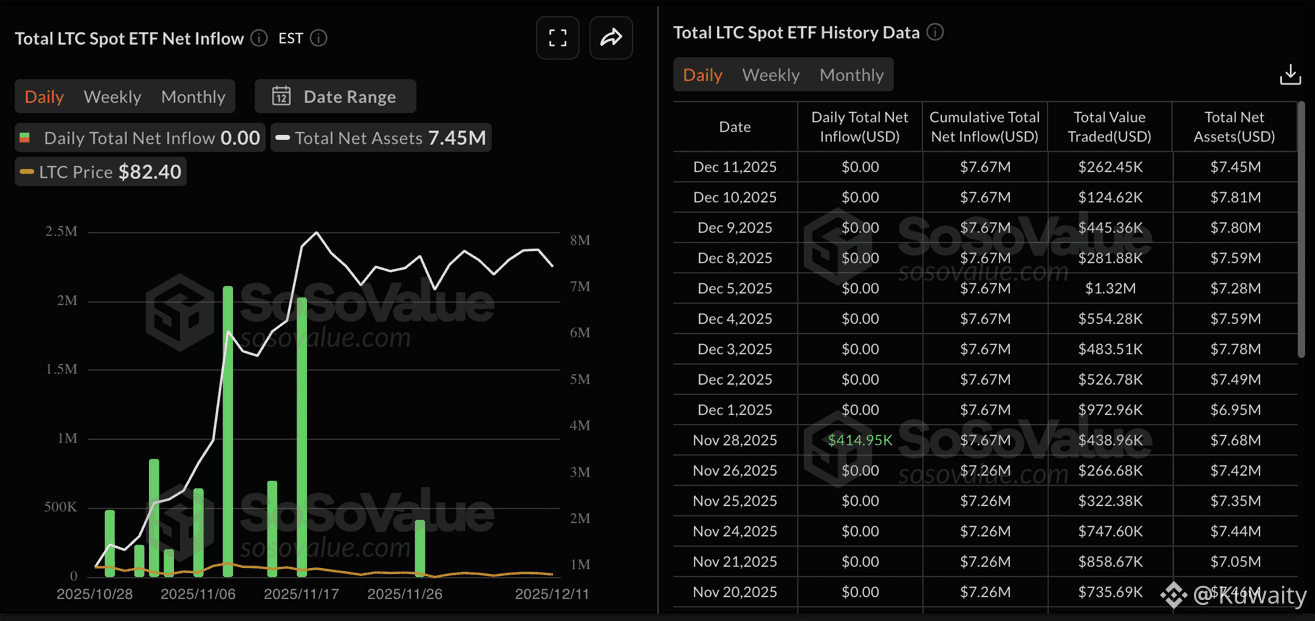1315x621 pixels.
Task: Click the calendar icon in Date Range
Action: [281, 97]
